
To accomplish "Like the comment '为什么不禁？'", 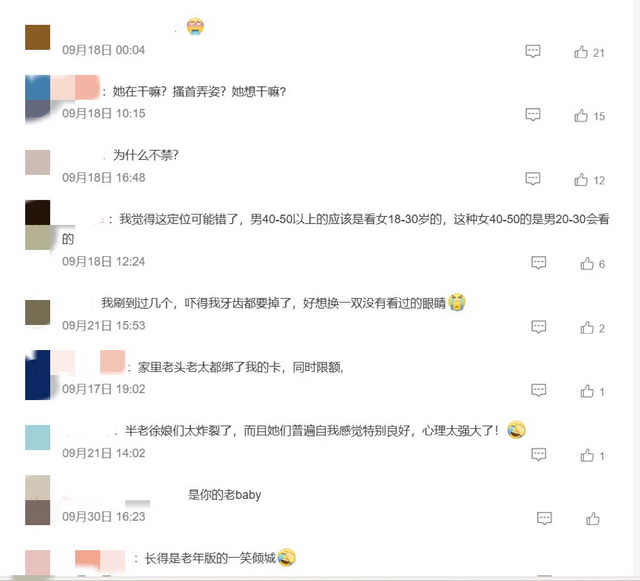I will 581,180.
